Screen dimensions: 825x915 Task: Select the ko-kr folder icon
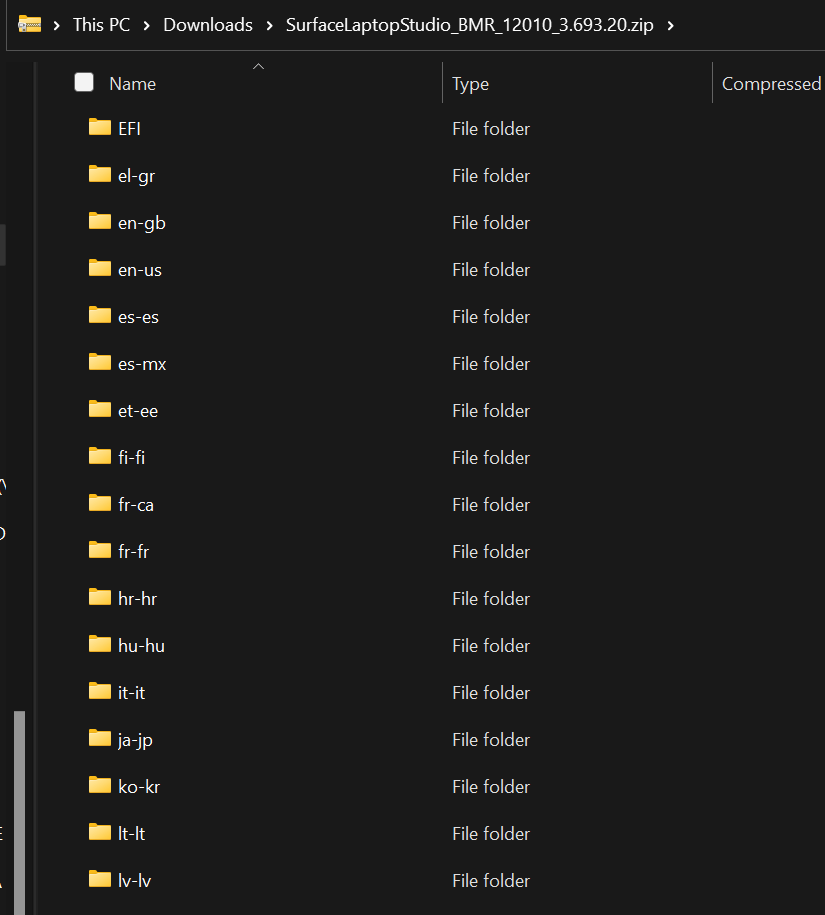point(100,785)
